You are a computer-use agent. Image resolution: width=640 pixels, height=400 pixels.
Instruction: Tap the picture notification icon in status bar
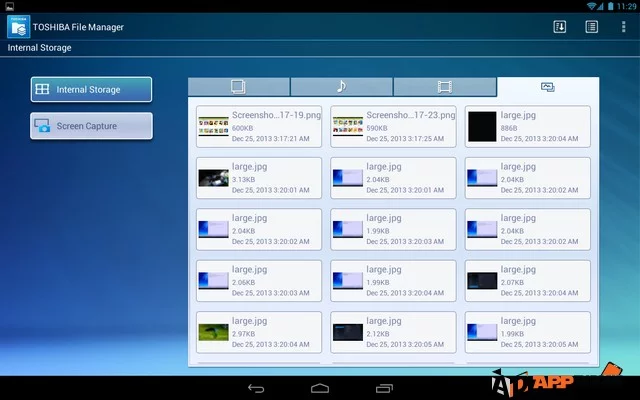(x=9, y=6)
